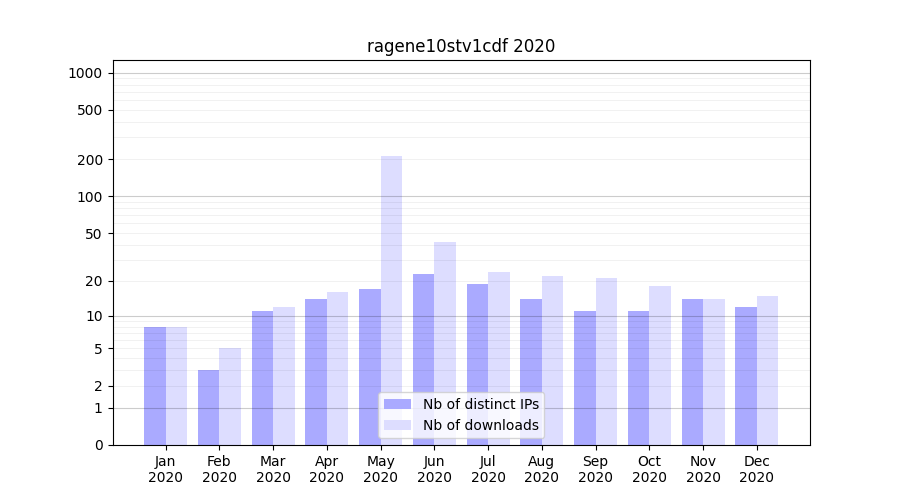The image size is (900, 500).
Task: Select the 'Nb of distinct IPs' legend label
Action: 480,404
